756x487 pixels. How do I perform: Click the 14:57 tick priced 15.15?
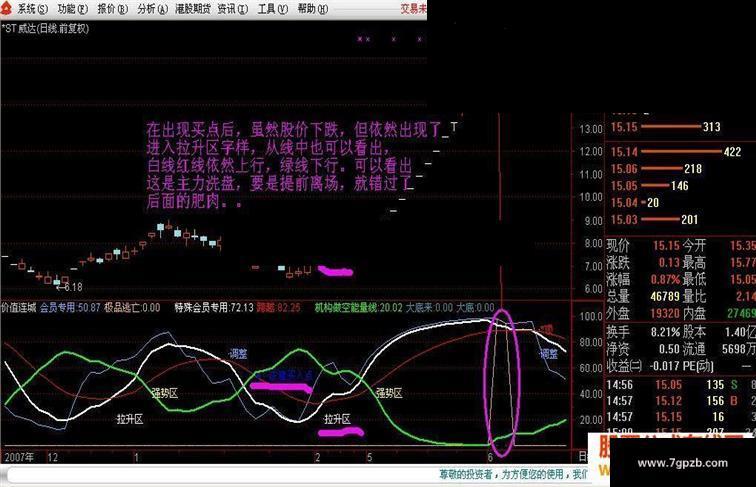(681, 417)
